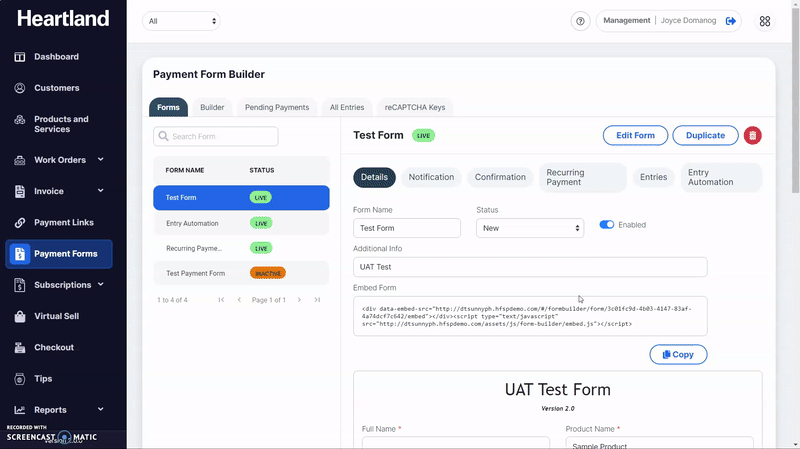The image size is (800, 449).
Task: Click the STATUS column header
Action: 262,170
